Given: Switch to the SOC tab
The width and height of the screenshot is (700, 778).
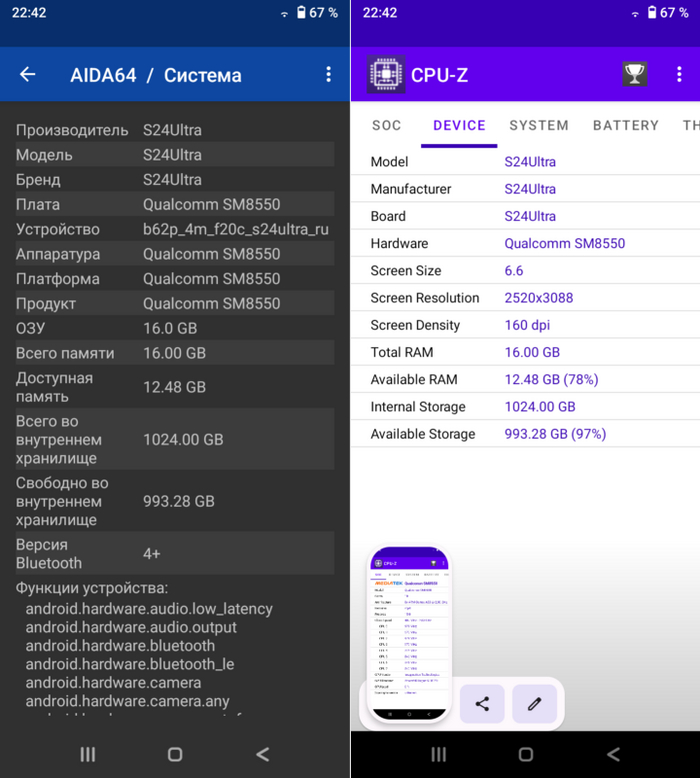Looking at the screenshot, I should click(386, 126).
